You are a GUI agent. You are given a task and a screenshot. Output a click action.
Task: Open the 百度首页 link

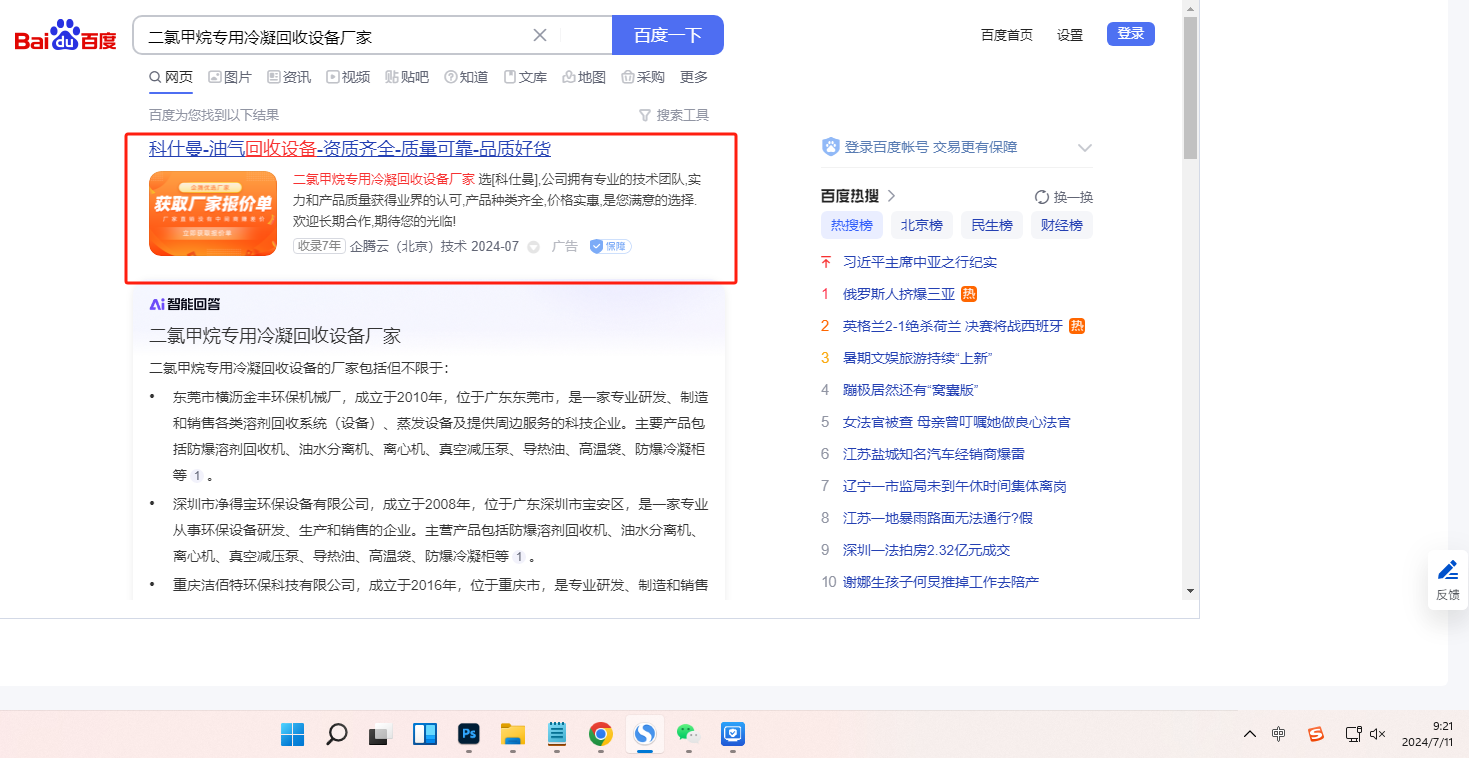pos(1007,35)
